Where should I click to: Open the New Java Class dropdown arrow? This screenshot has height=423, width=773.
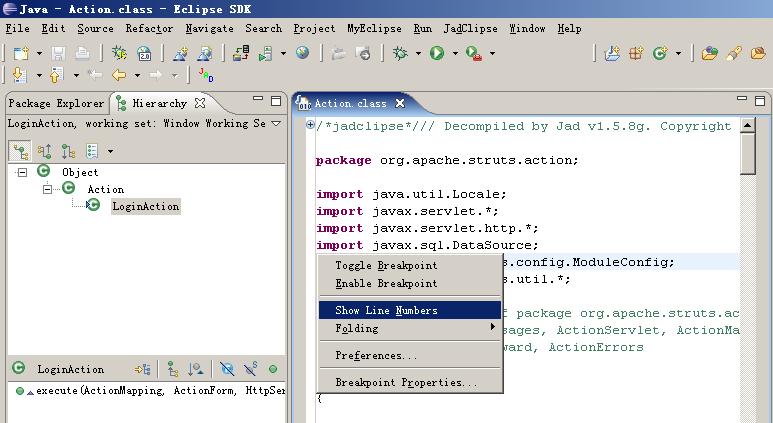pos(678,53)
